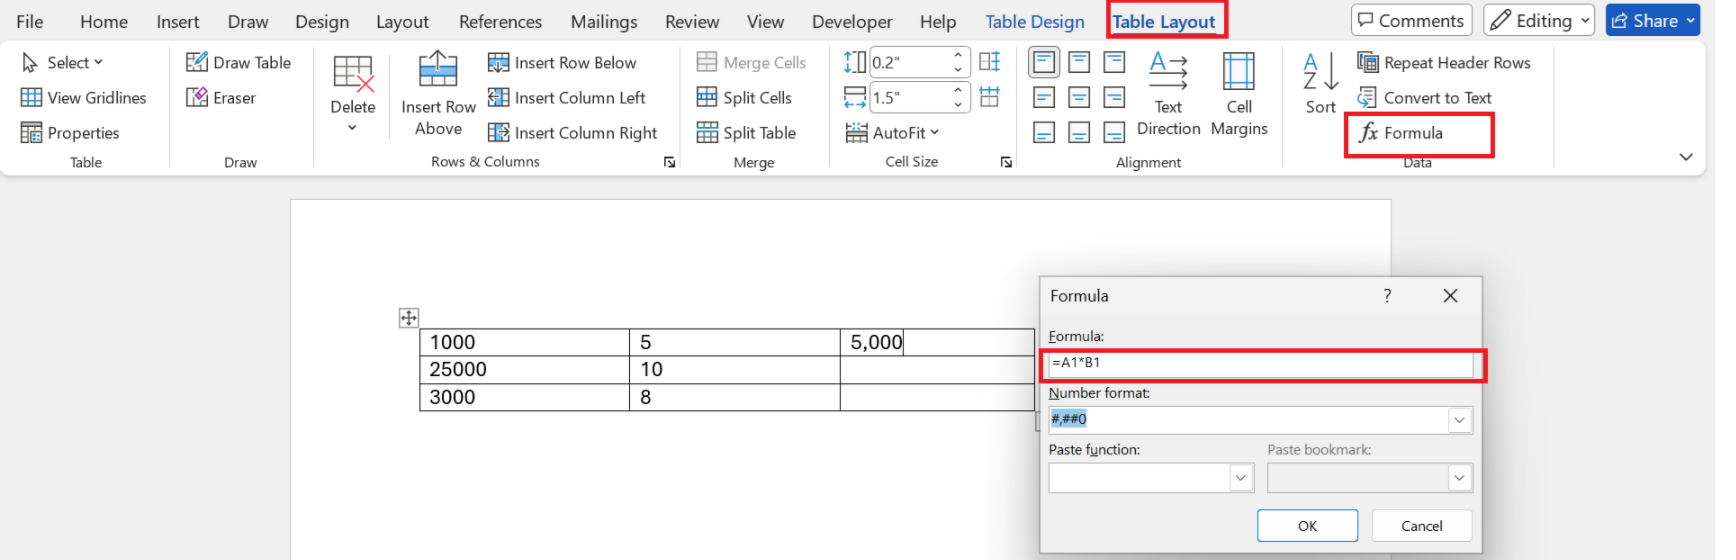Click Insert Column Left
Viewport: 1736px width, 560px height.
click(x=567, y=97)
